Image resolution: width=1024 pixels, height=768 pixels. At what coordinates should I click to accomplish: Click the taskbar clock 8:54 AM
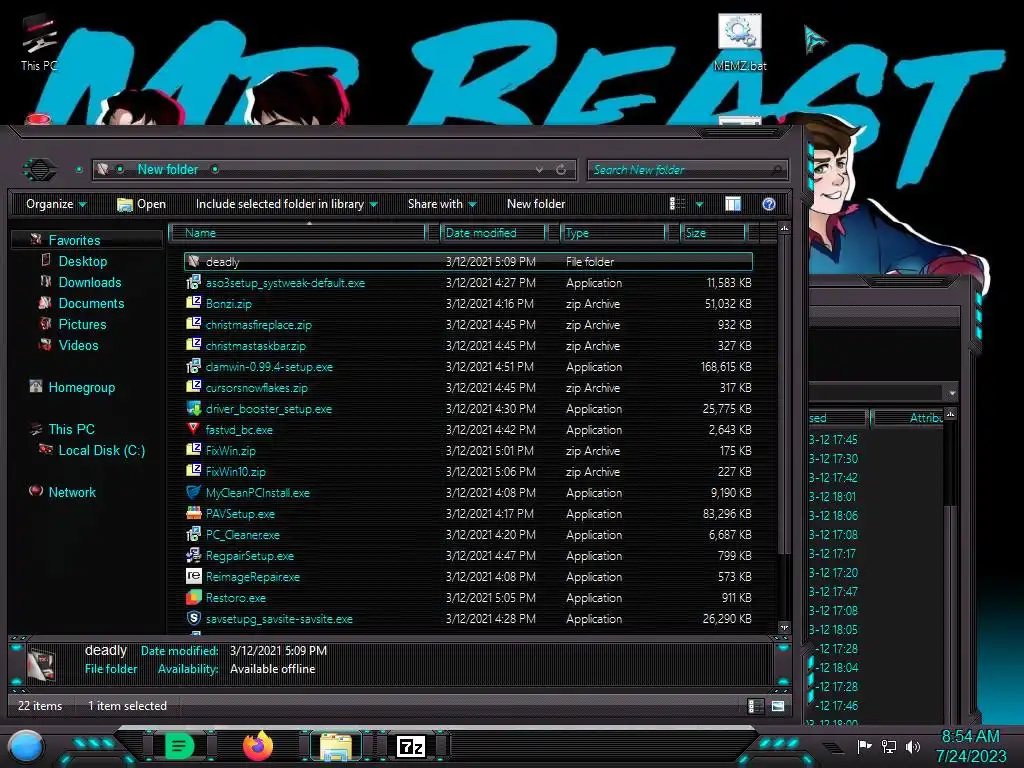970,737
